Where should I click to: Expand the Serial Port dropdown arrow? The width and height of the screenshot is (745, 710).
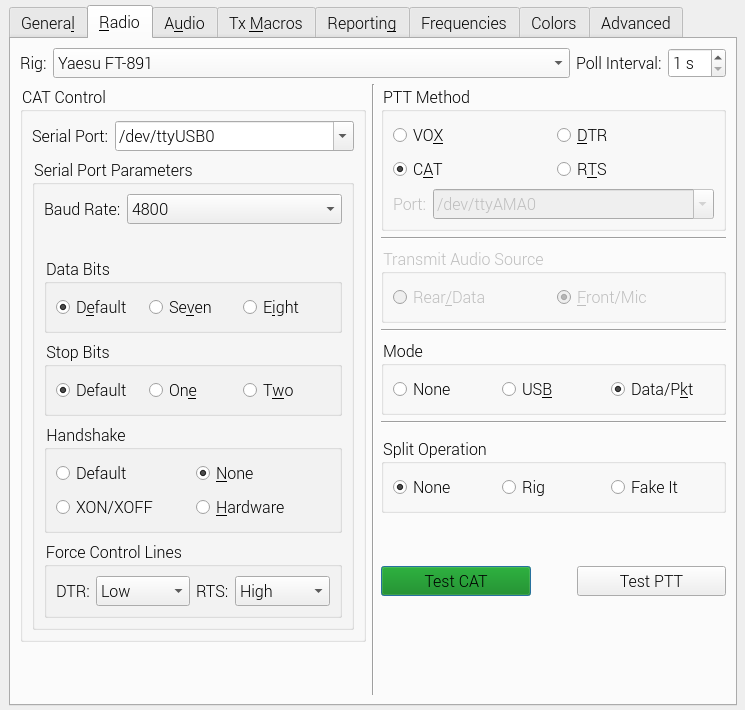point(343,136)
